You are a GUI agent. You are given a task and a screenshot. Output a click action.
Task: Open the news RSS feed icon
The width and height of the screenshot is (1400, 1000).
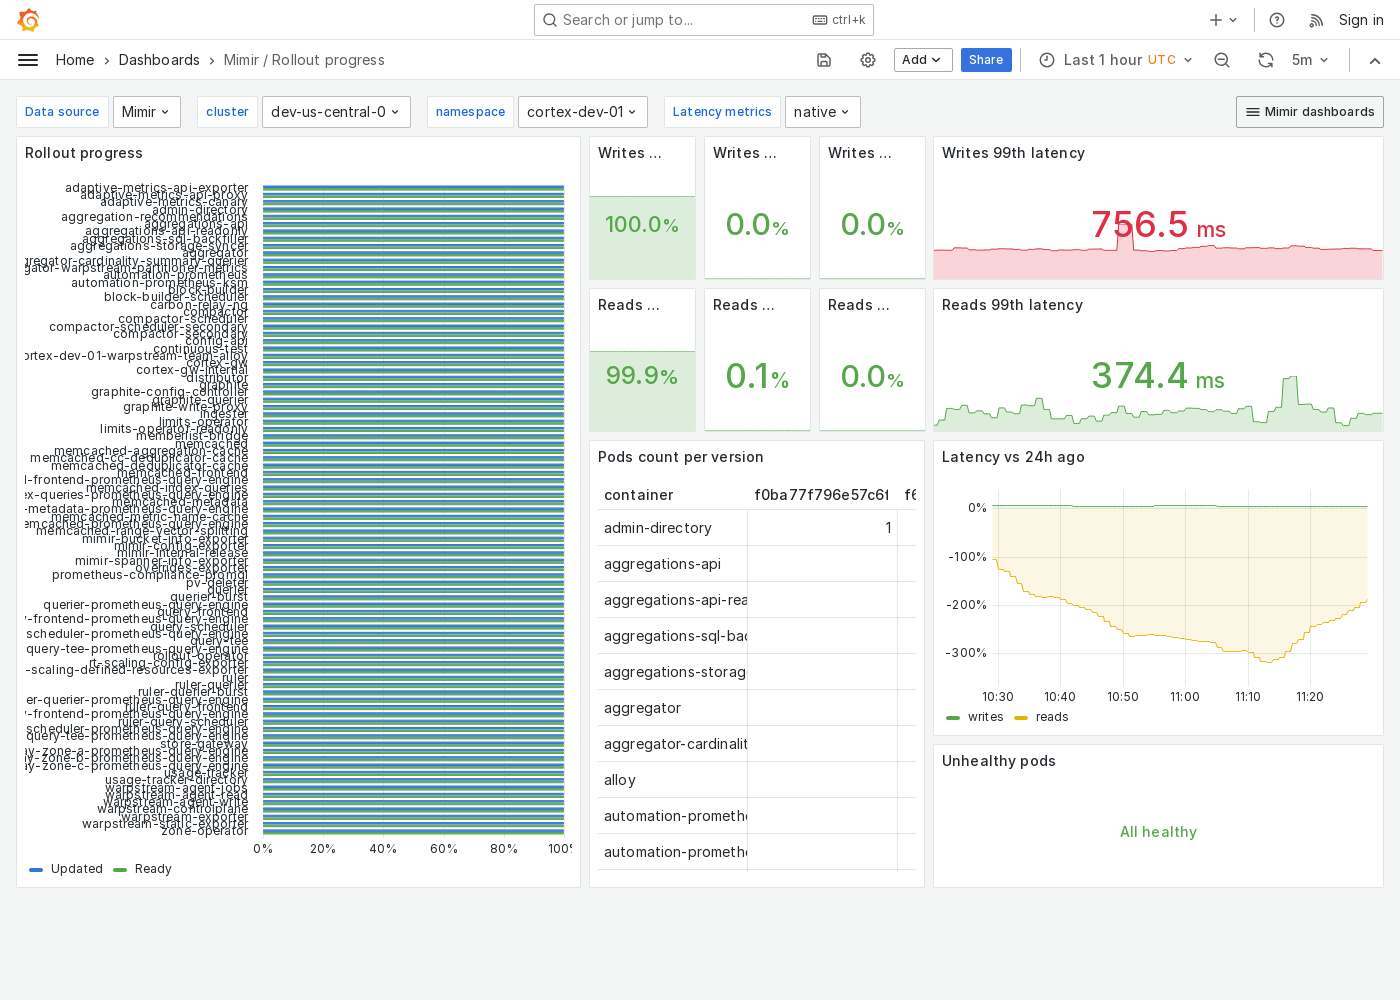pyautogui.click(x=1316, y=20)
